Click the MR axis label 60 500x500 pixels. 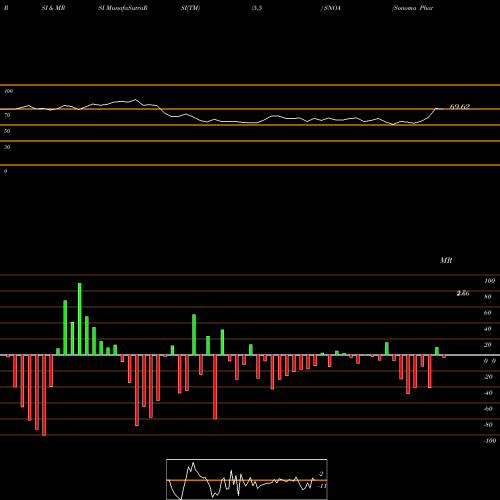[488, 313]
